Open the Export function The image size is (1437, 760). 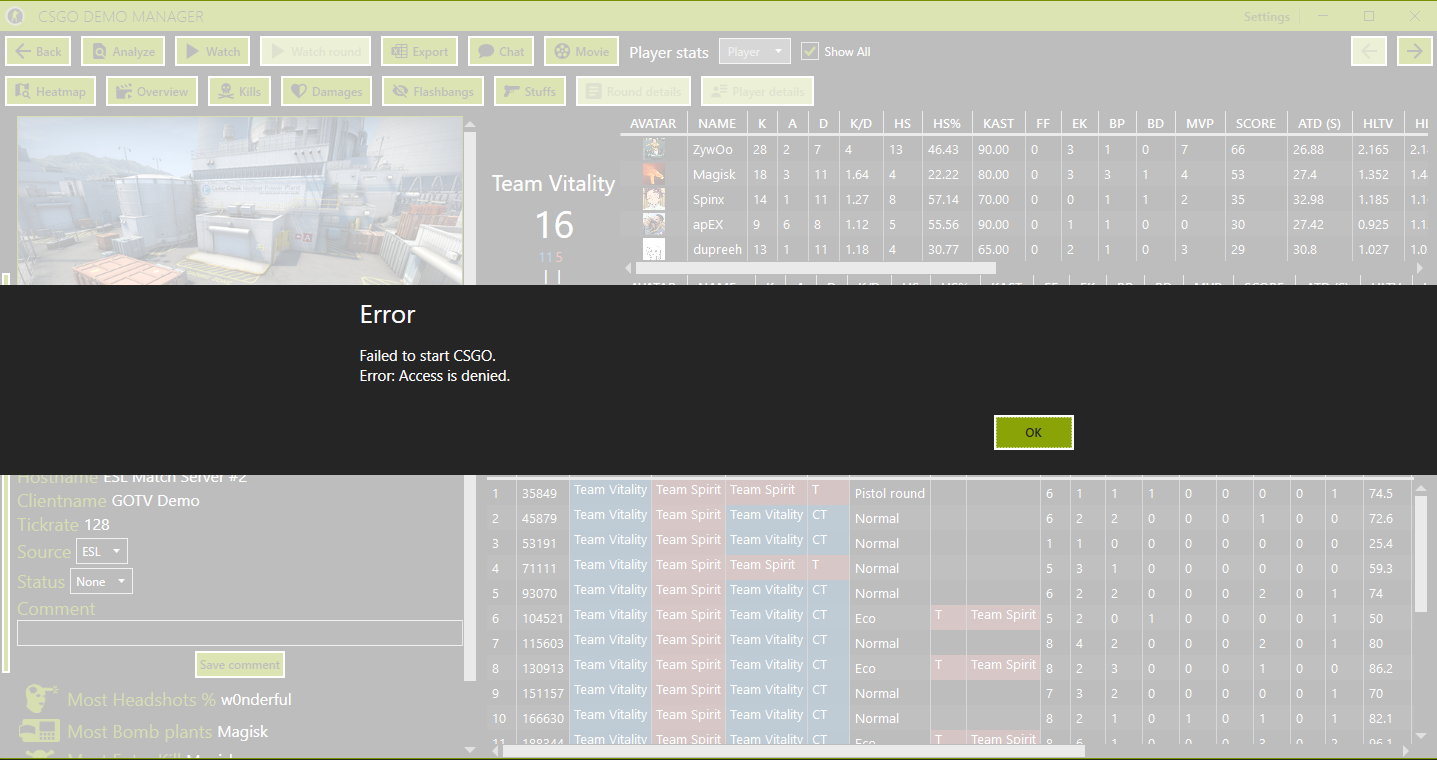click(x=419, y=50)
